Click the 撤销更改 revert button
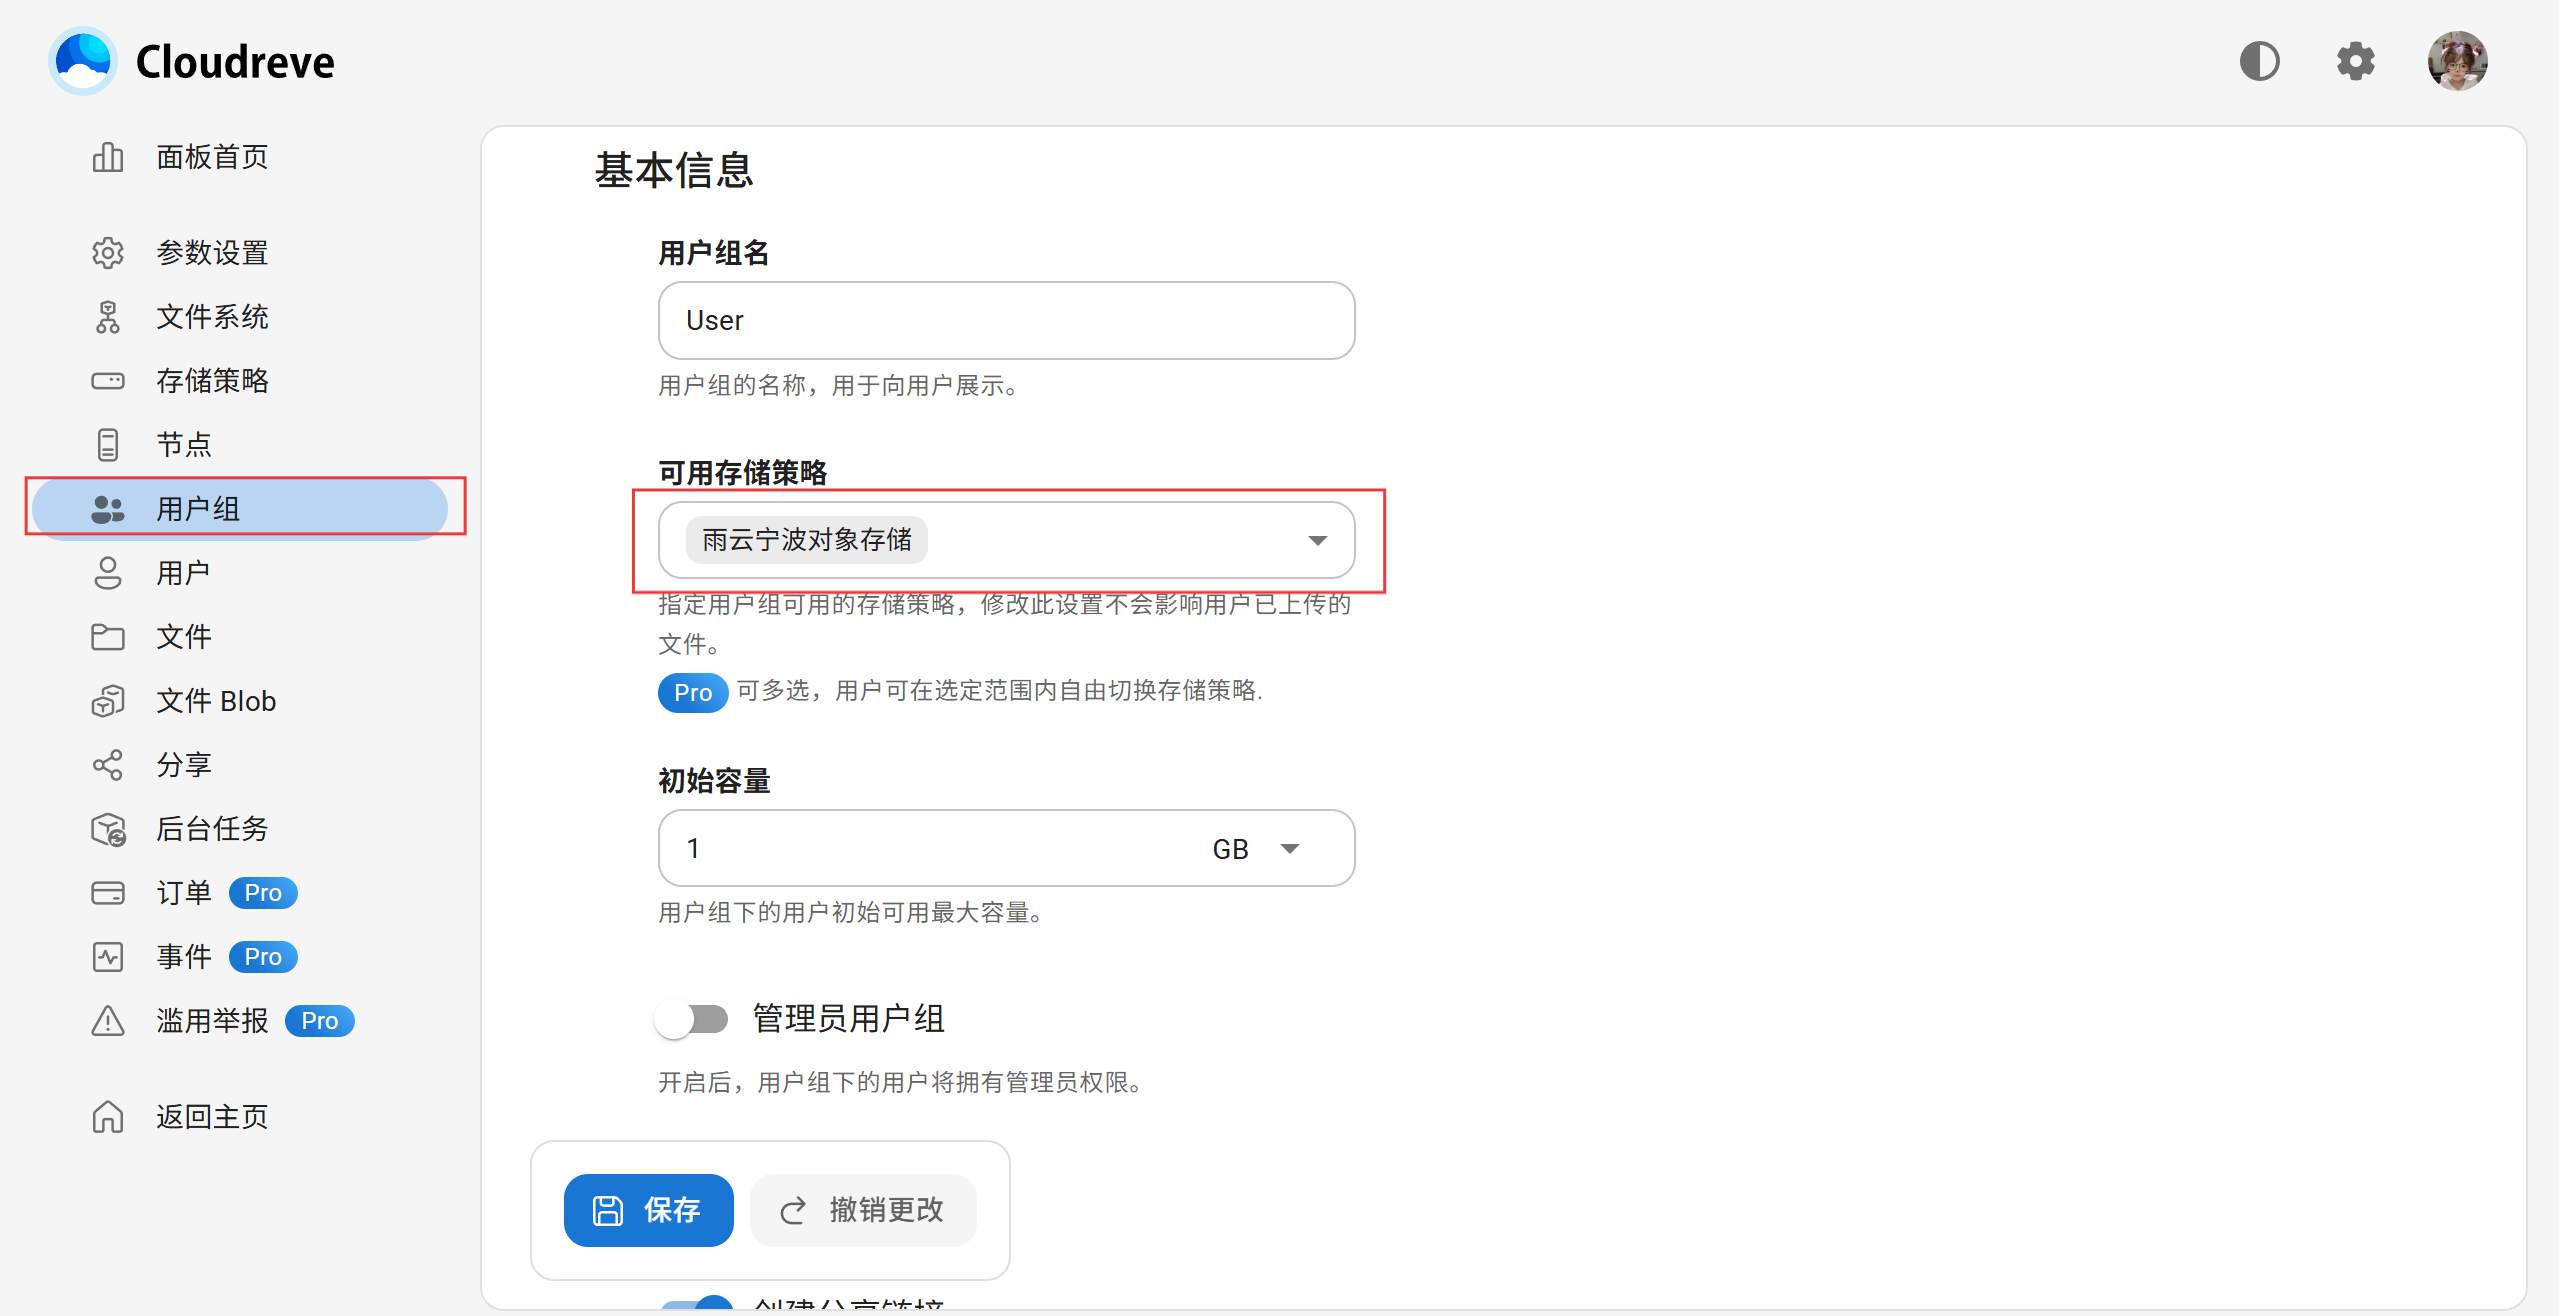Image resolution: width=2559 pixels, height=1316 pixels. (863, 1210)
